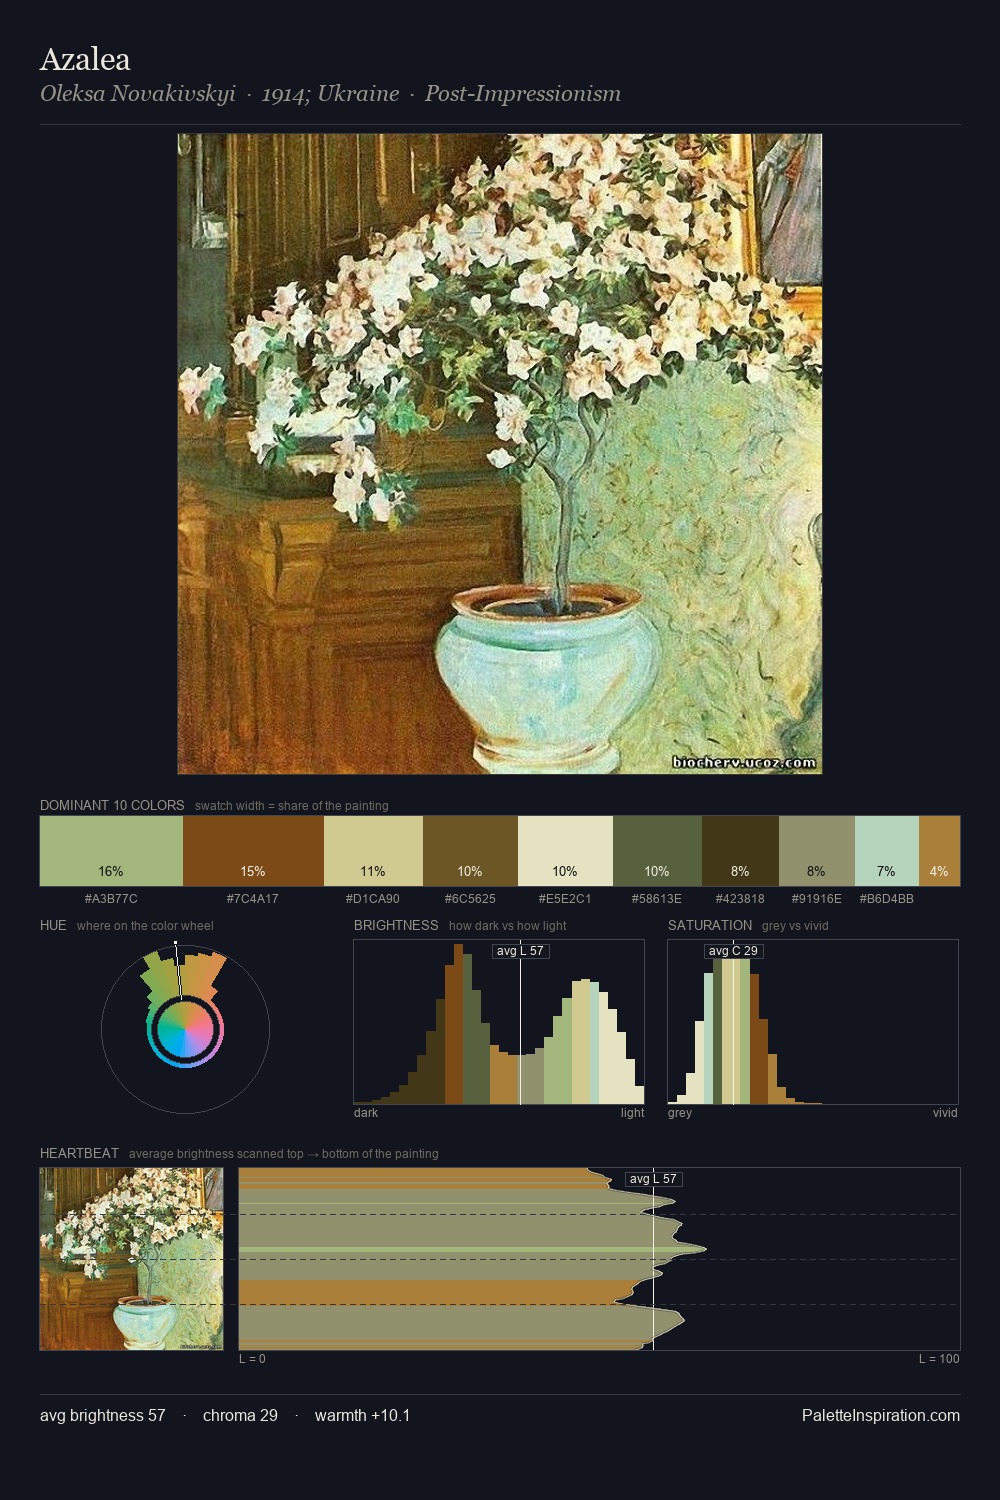Screen dimensions: 1000x1500
Task: Click the 'warmth +10.1' footer stat
Action: [x=363, y=1416]
